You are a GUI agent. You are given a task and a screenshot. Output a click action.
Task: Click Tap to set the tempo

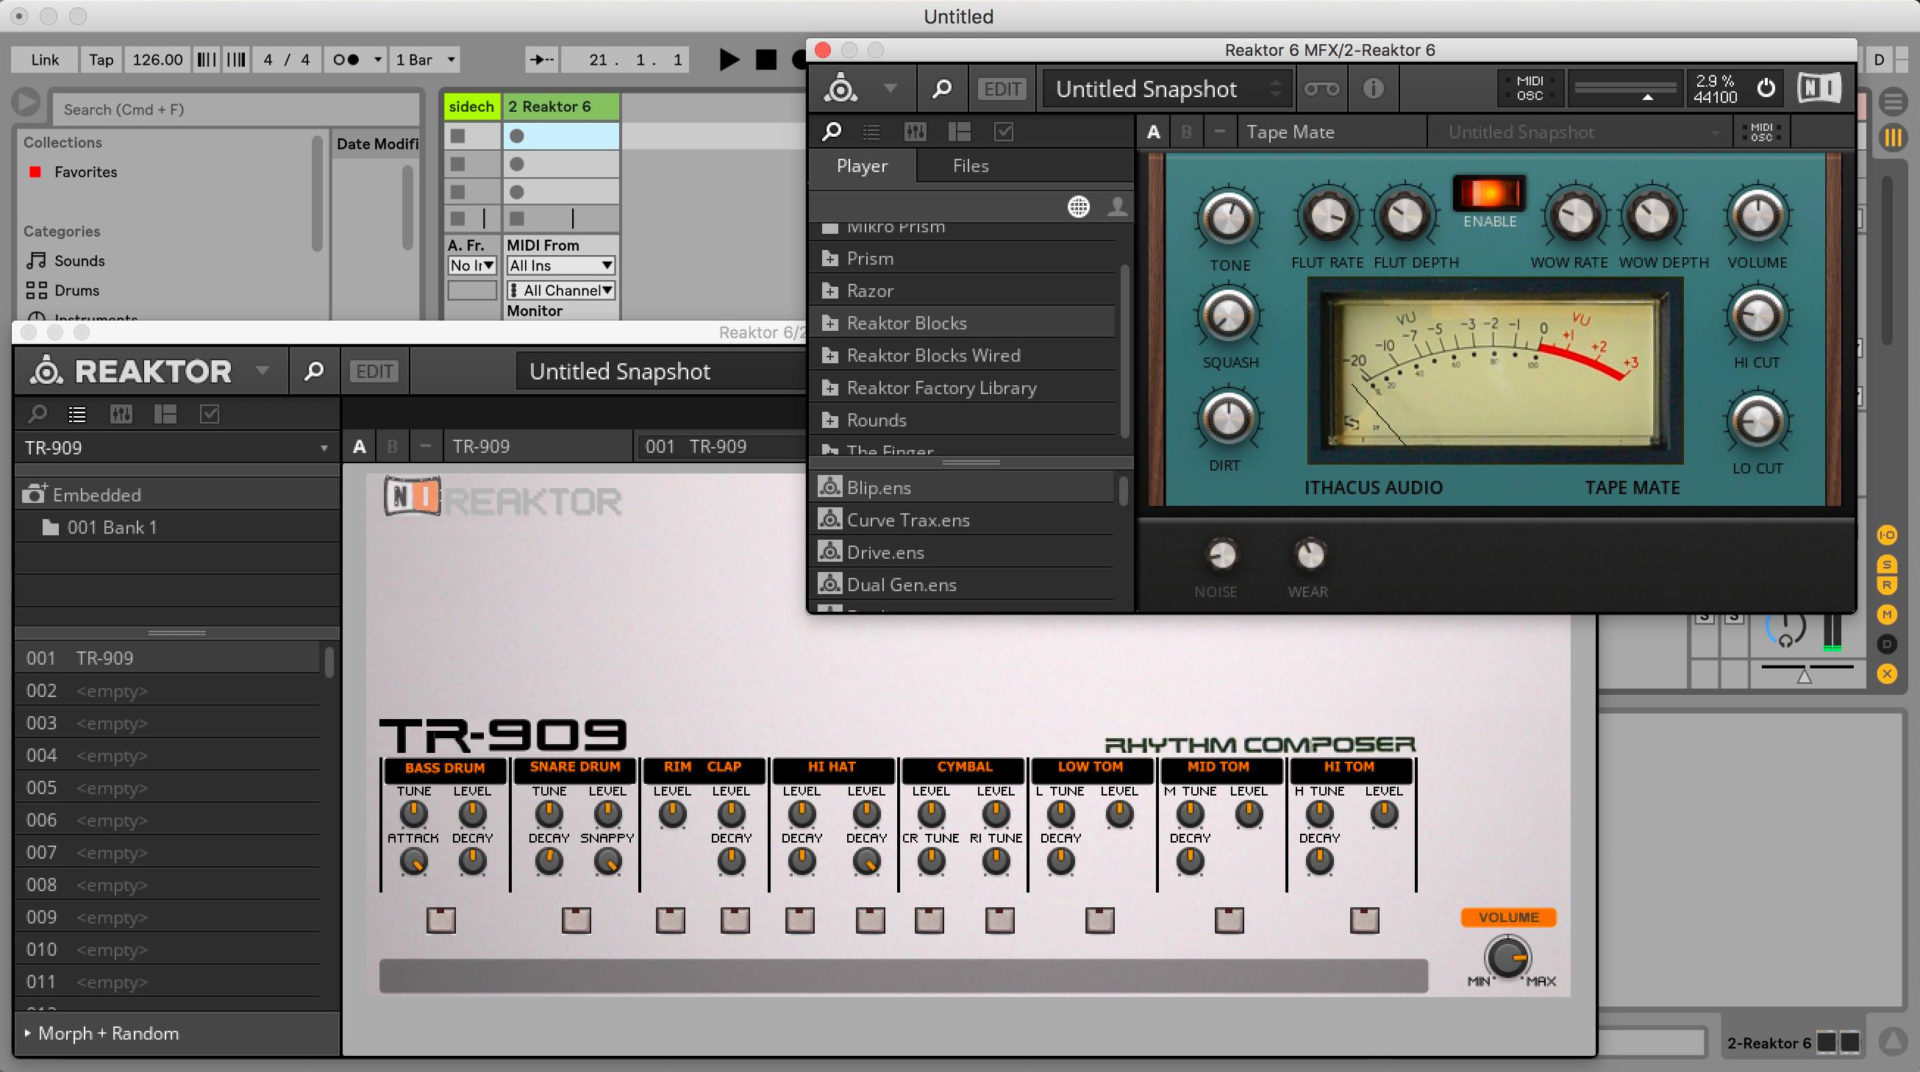tap(100, 59)
